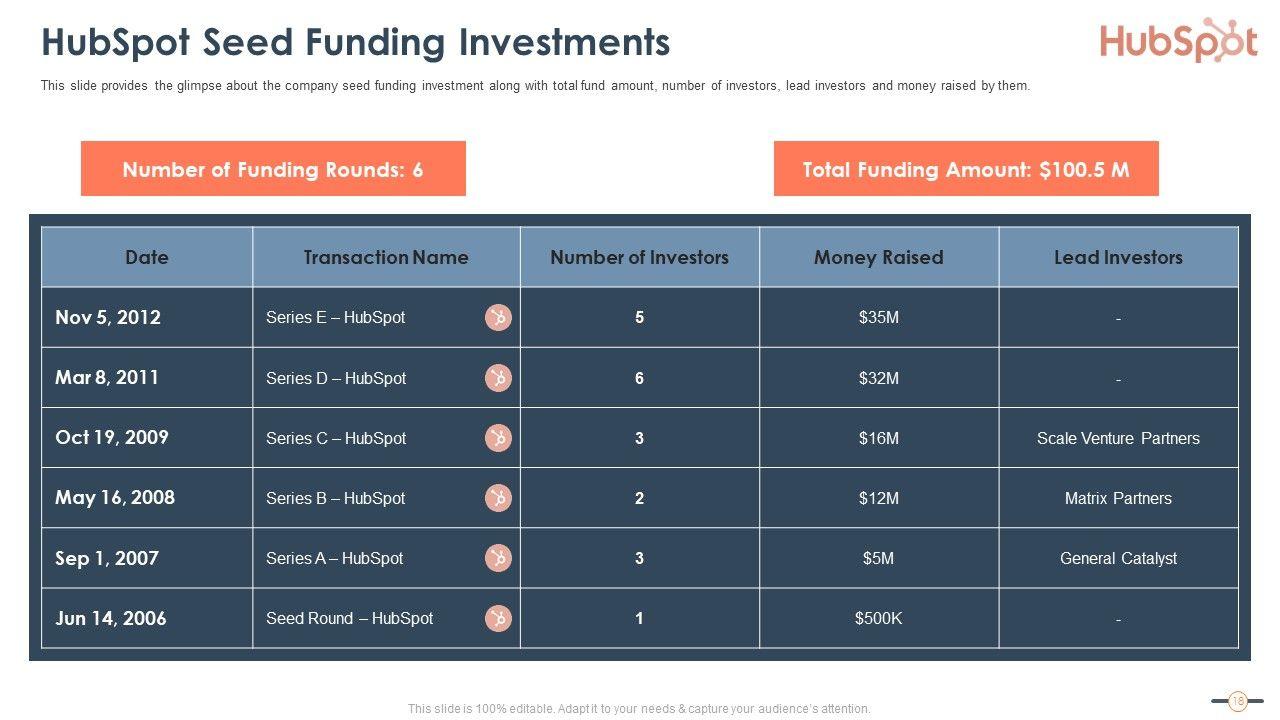Click the slide title HubSpot Seed Funding Investments
1280x720 pixels.
(x=355, y=43)
